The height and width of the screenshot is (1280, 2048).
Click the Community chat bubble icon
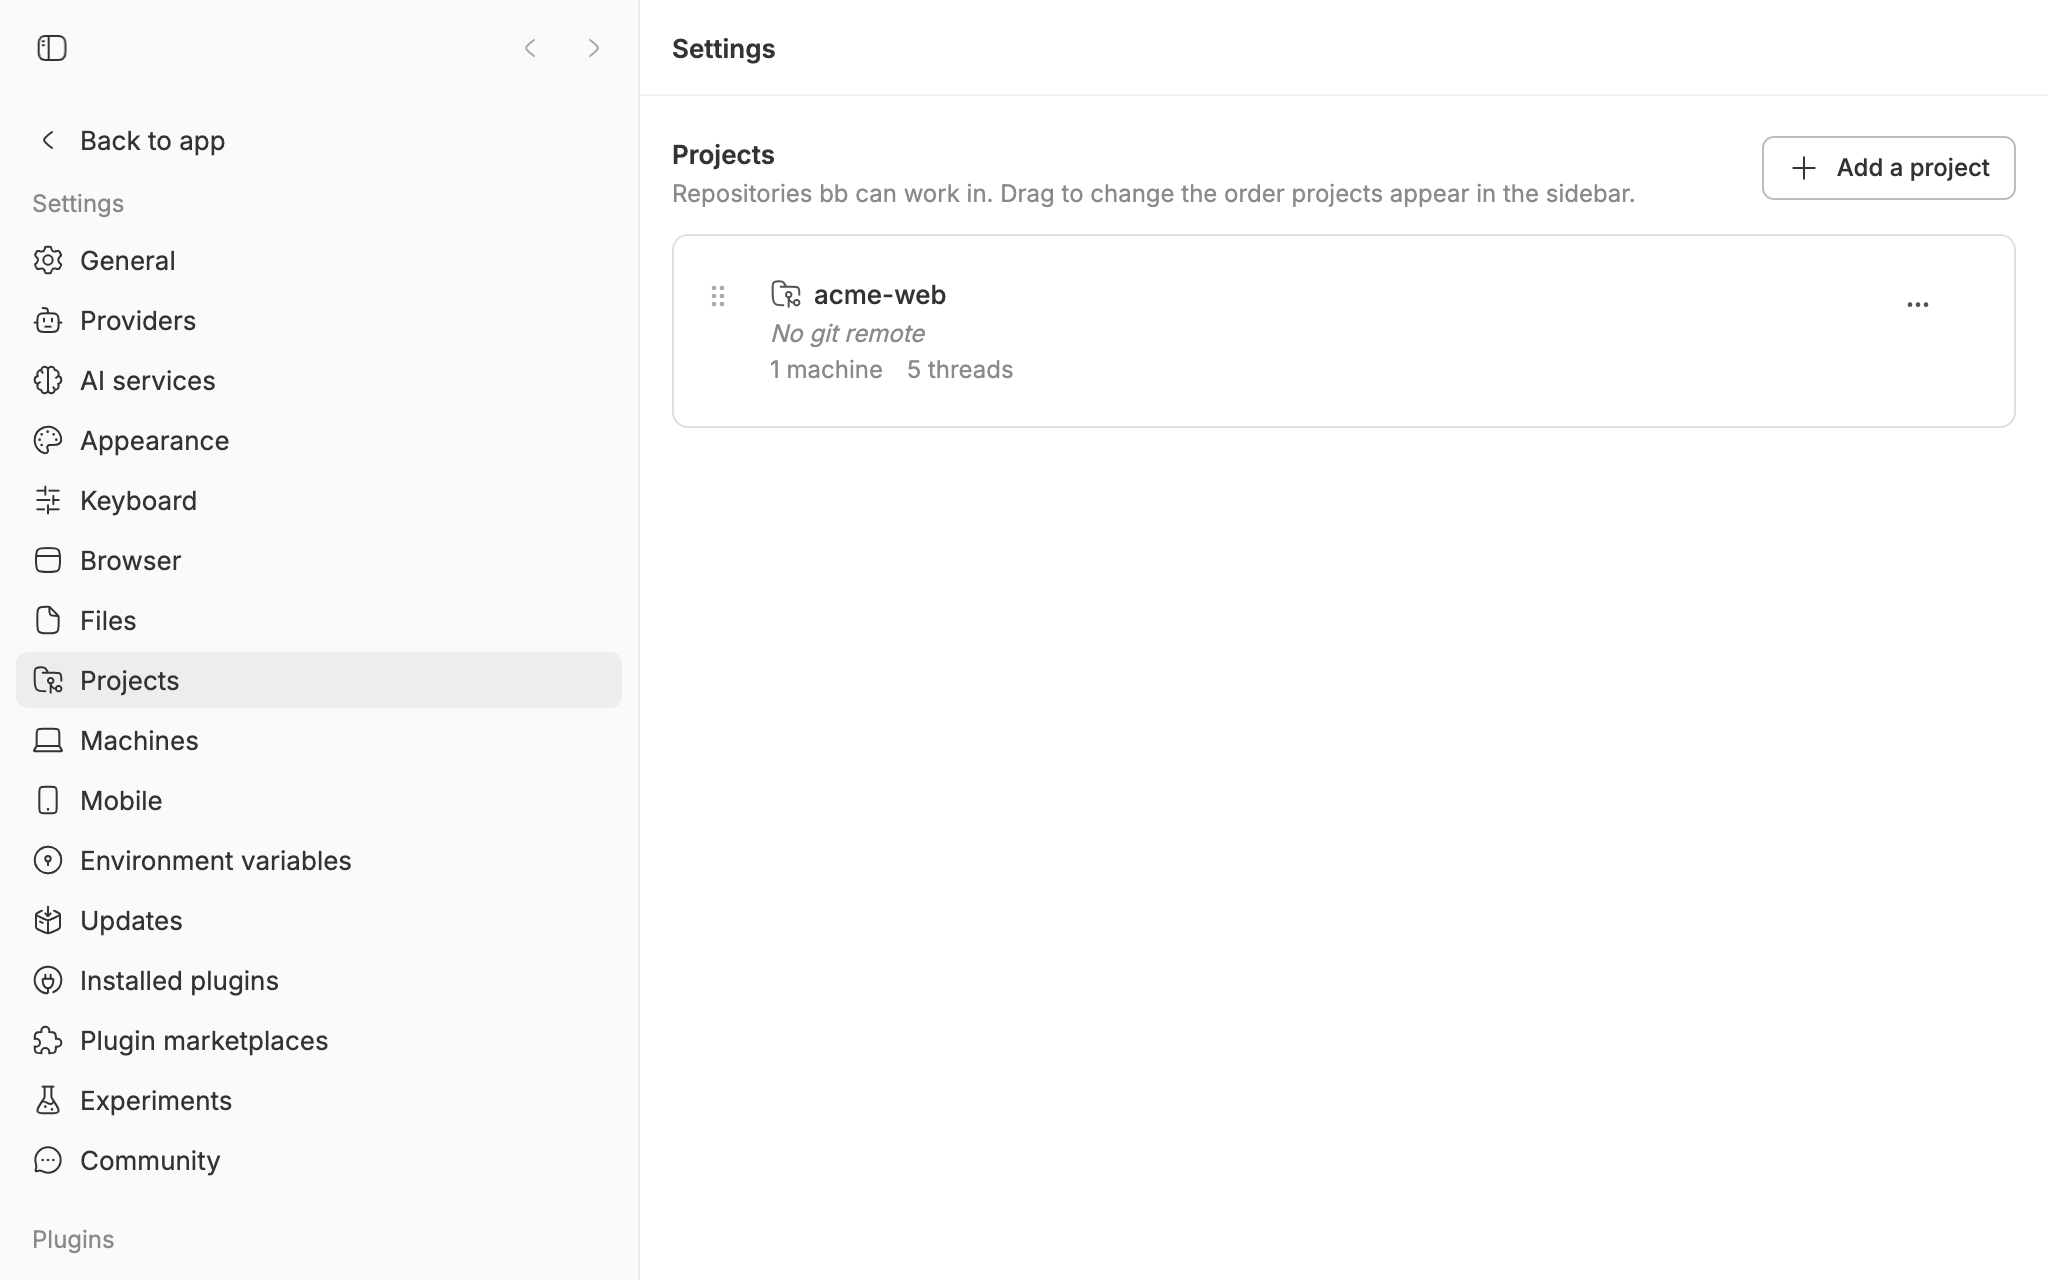(48, 1160)
